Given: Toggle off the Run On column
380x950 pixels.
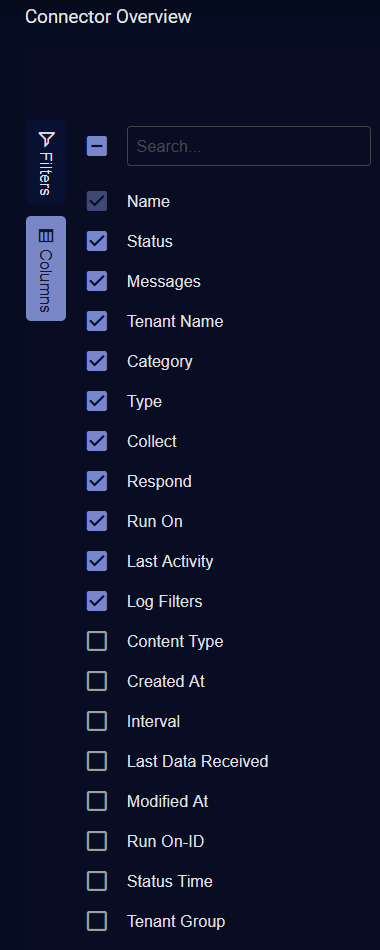Looking at the screenshot, I should pos(97,521).
